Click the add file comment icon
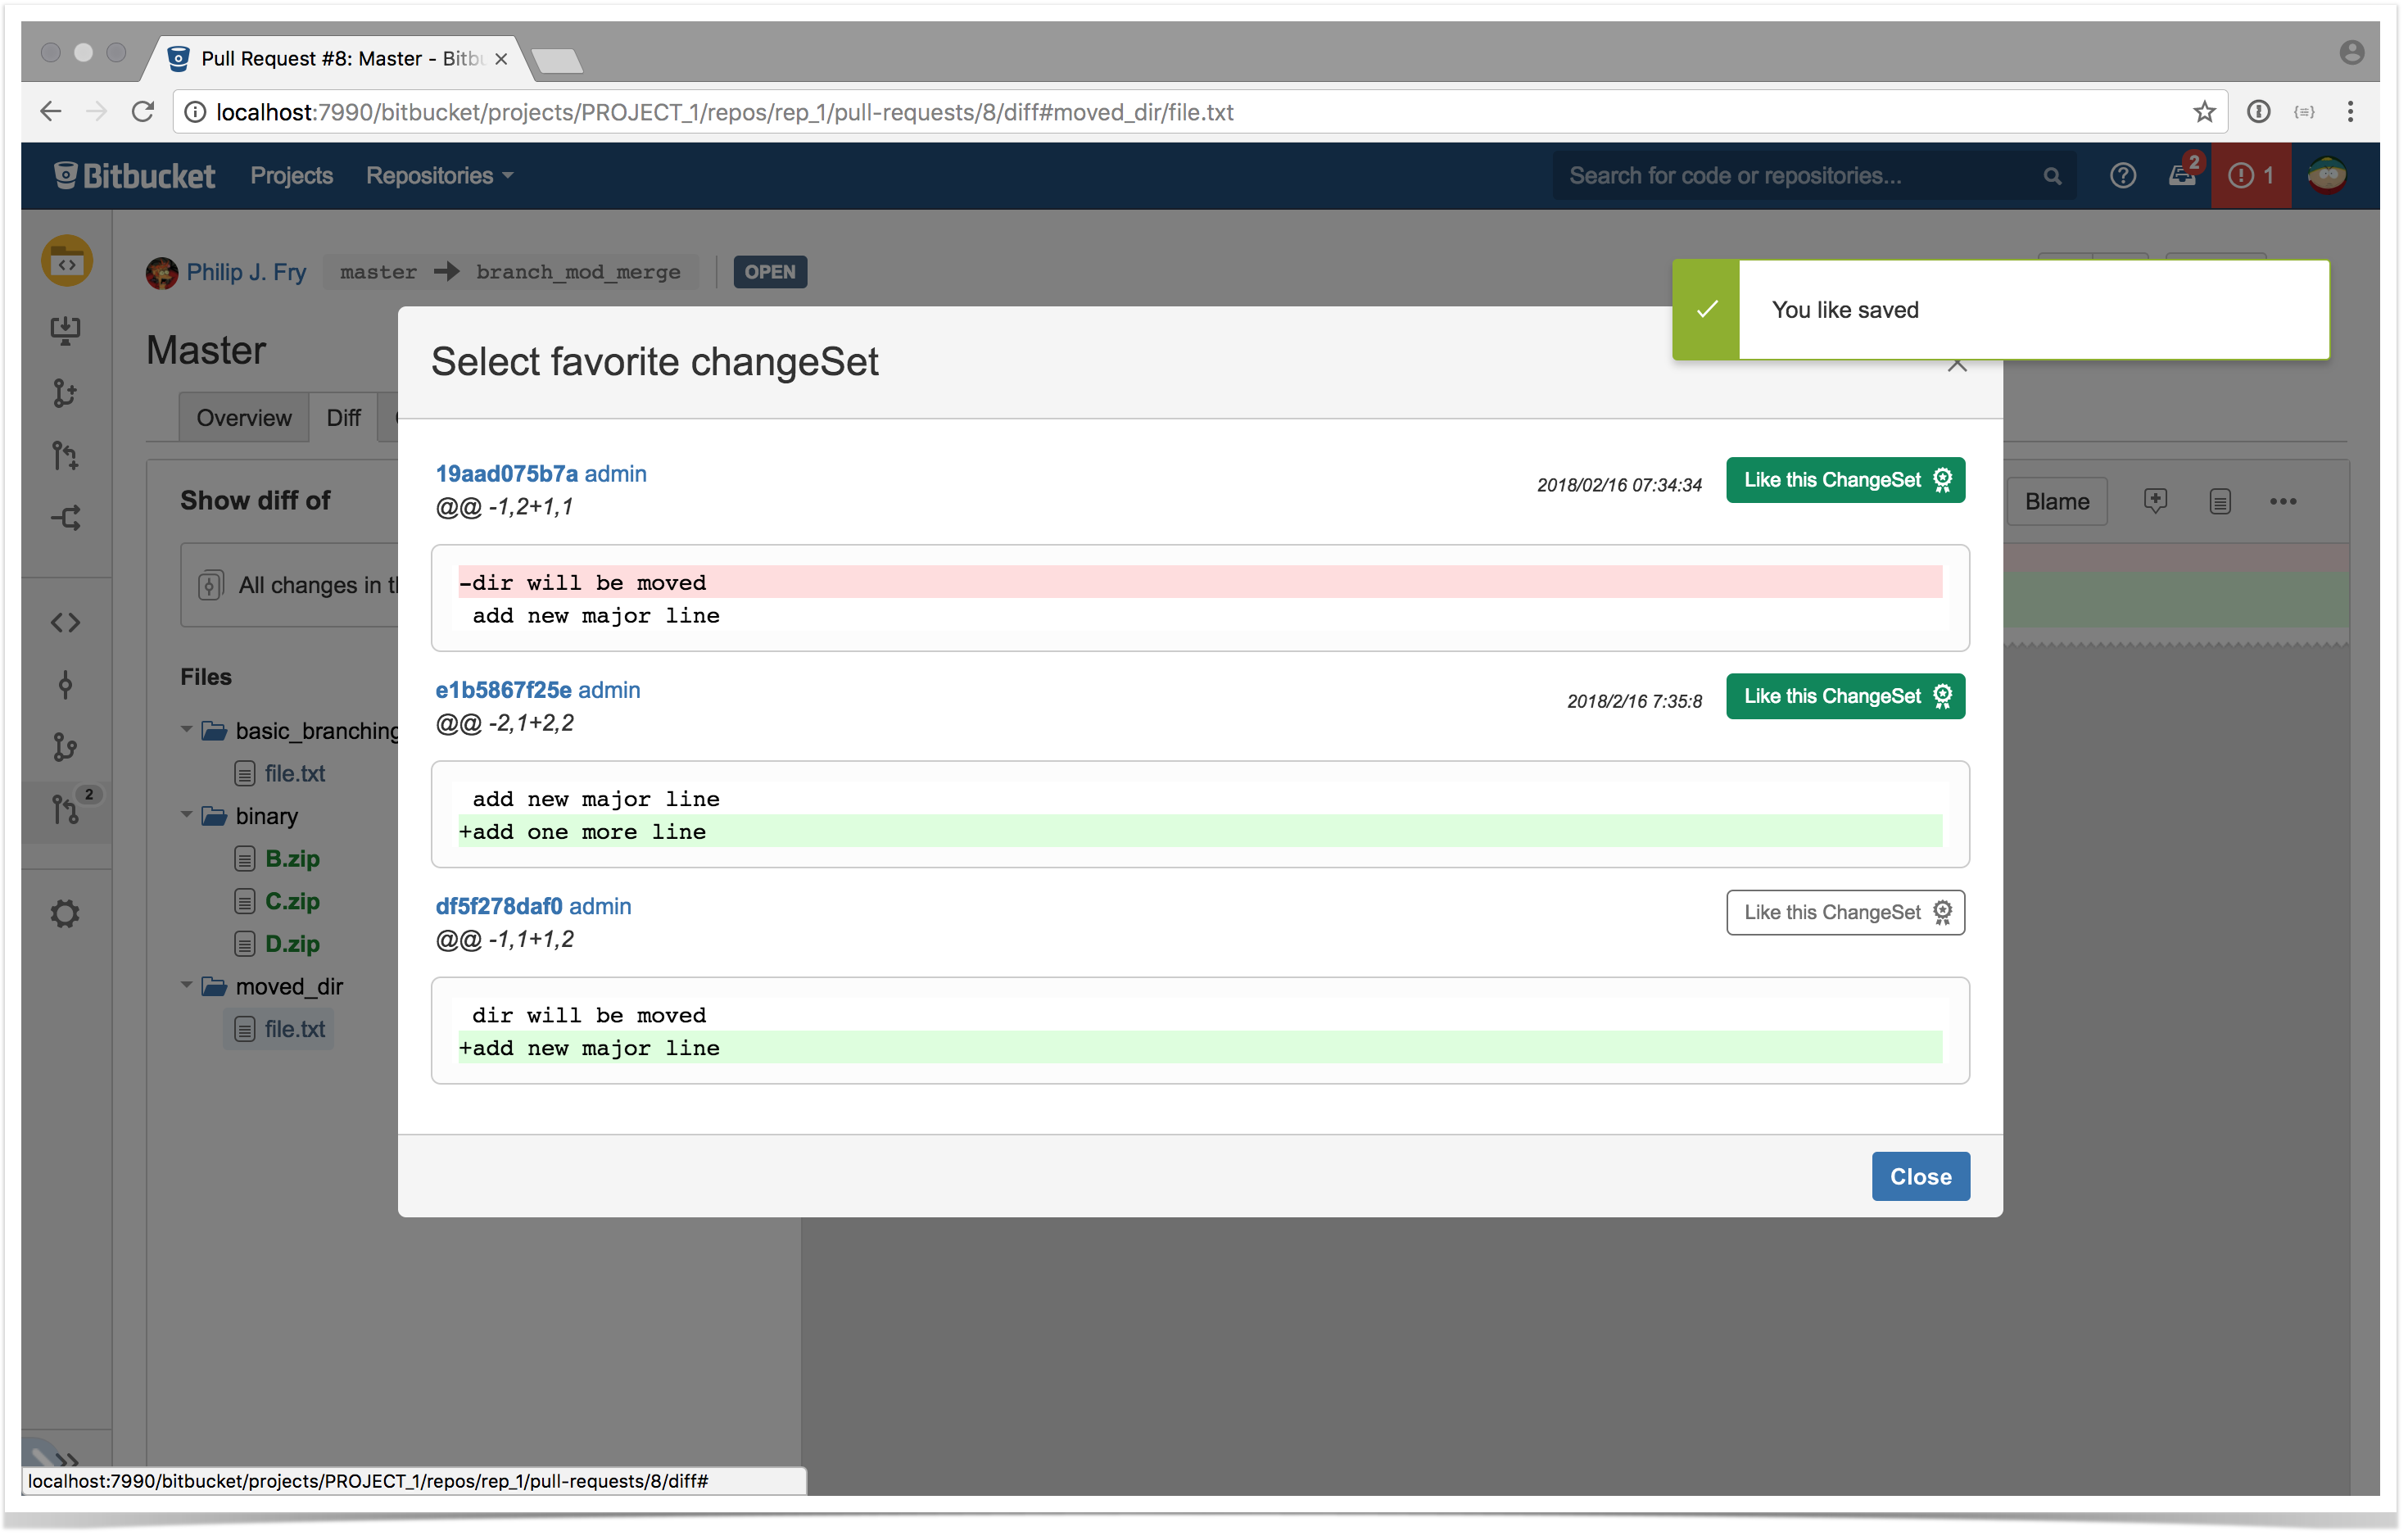 pyautogui.click(x=2156, y=501)
